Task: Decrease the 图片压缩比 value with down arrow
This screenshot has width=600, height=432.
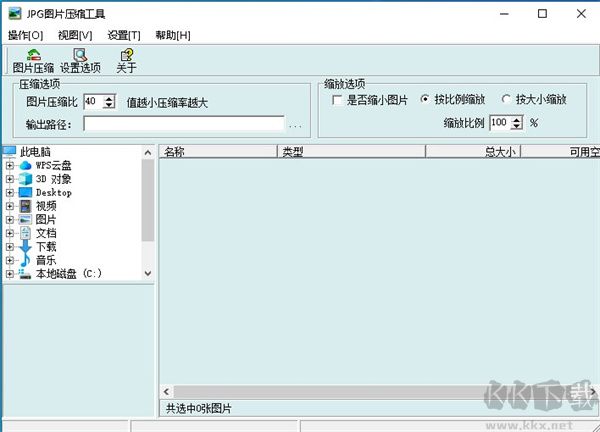Action: (109, 105)
